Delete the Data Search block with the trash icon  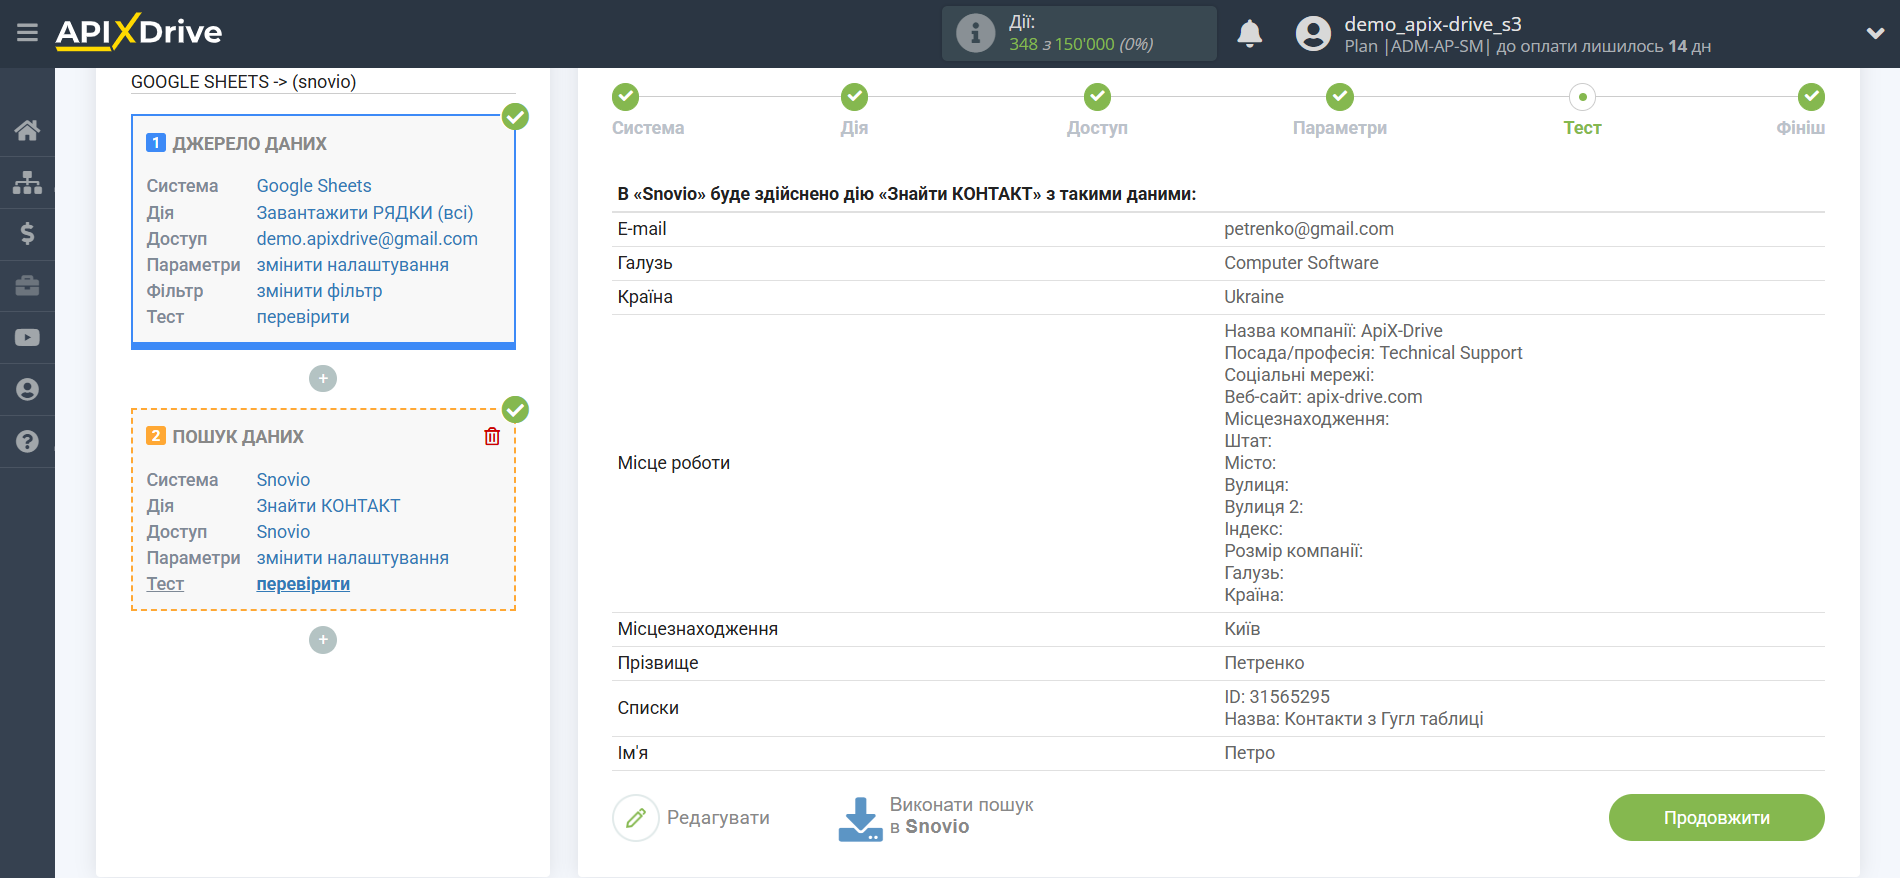click(x=492, y=436)
